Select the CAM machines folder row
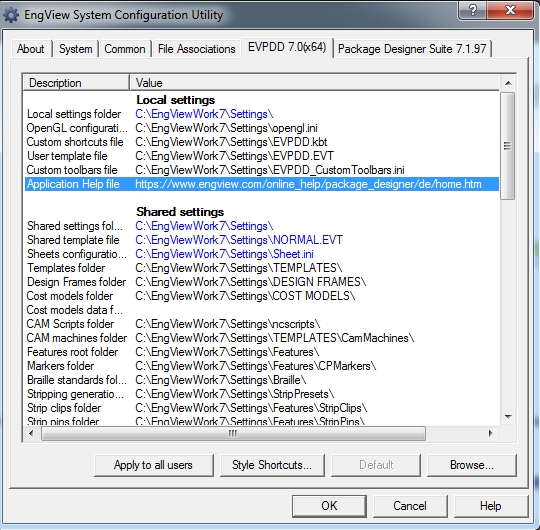 coord(261,338)
